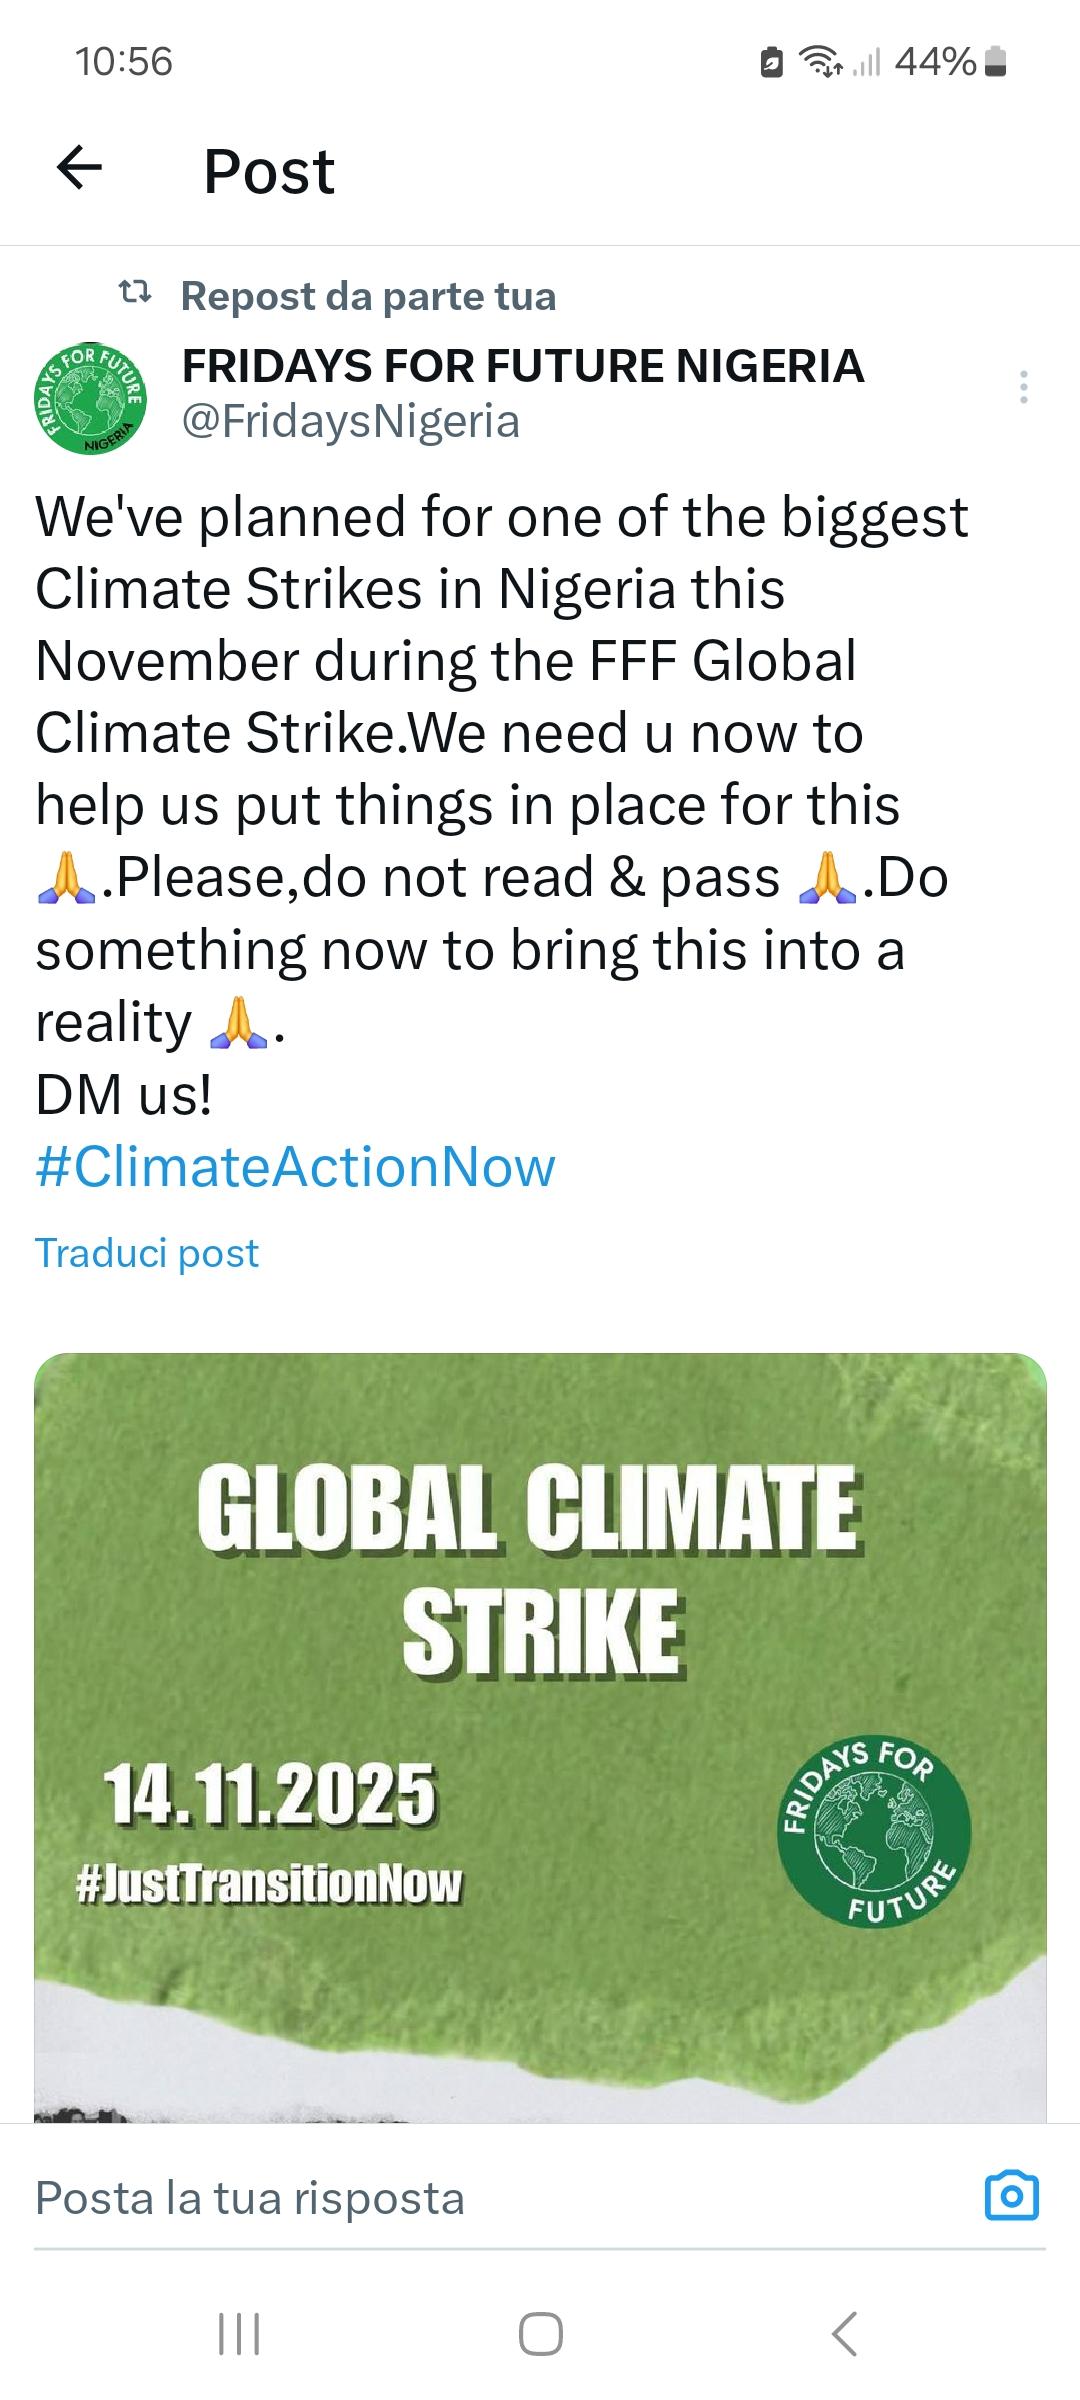Open the @FridaysNigeria handle
Screen dimensions: 1080x2400
coord(350,421)
